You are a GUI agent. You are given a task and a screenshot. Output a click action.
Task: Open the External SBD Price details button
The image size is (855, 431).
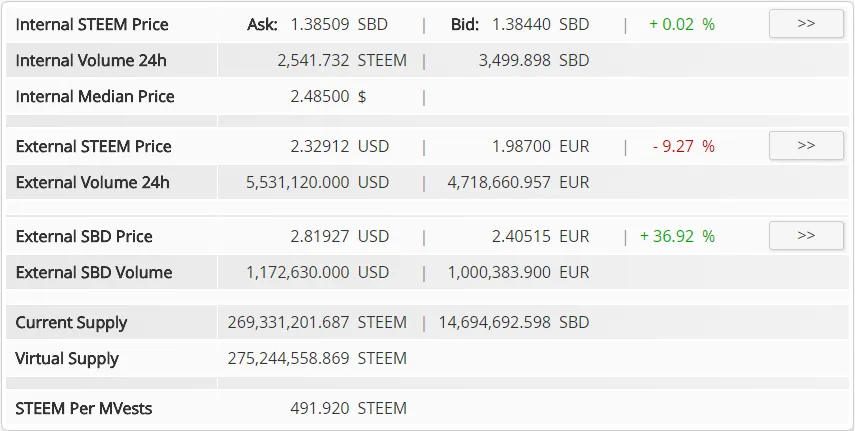(x=806, y=236)
